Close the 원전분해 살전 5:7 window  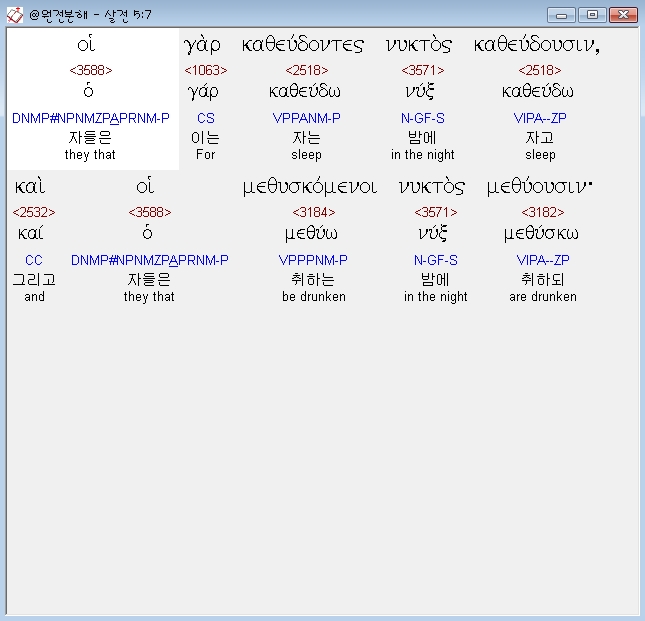623,15
